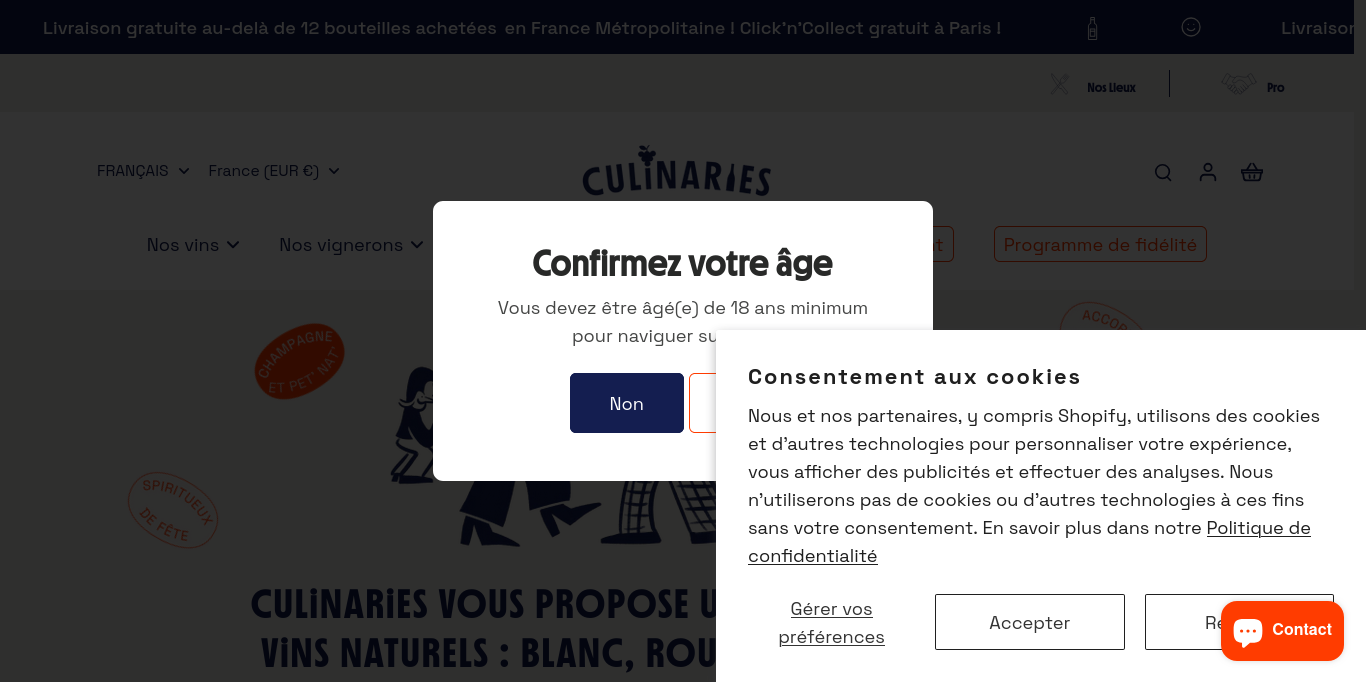Click the account person icon
1366x682 pixels.
click(x=1207, y=172)
